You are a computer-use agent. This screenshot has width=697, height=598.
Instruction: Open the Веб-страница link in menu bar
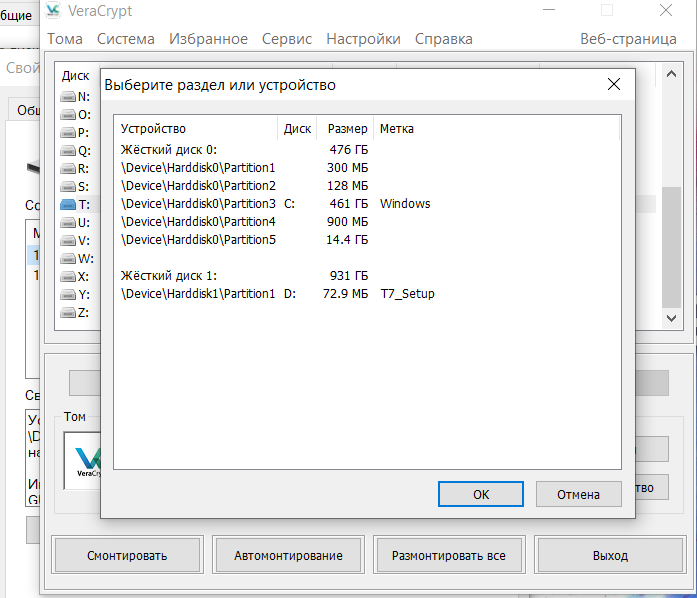tap(628, 39)
